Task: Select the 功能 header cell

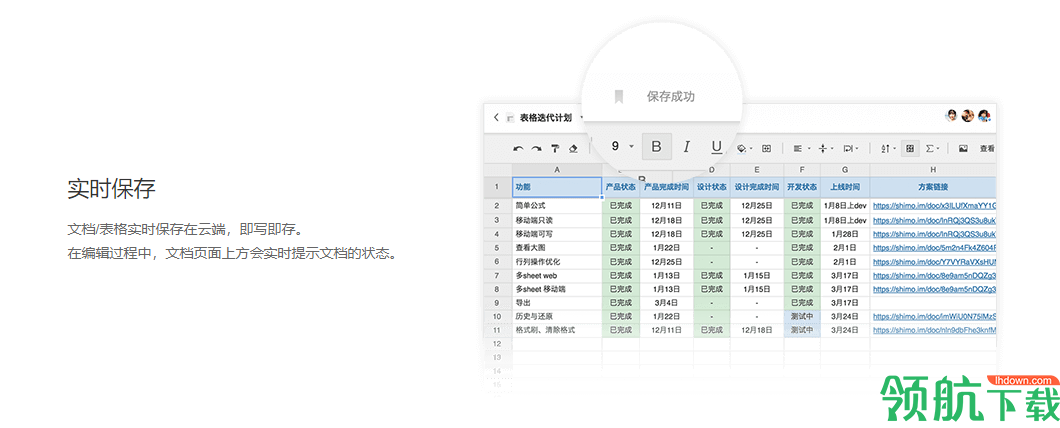Action: pos(557,187)
